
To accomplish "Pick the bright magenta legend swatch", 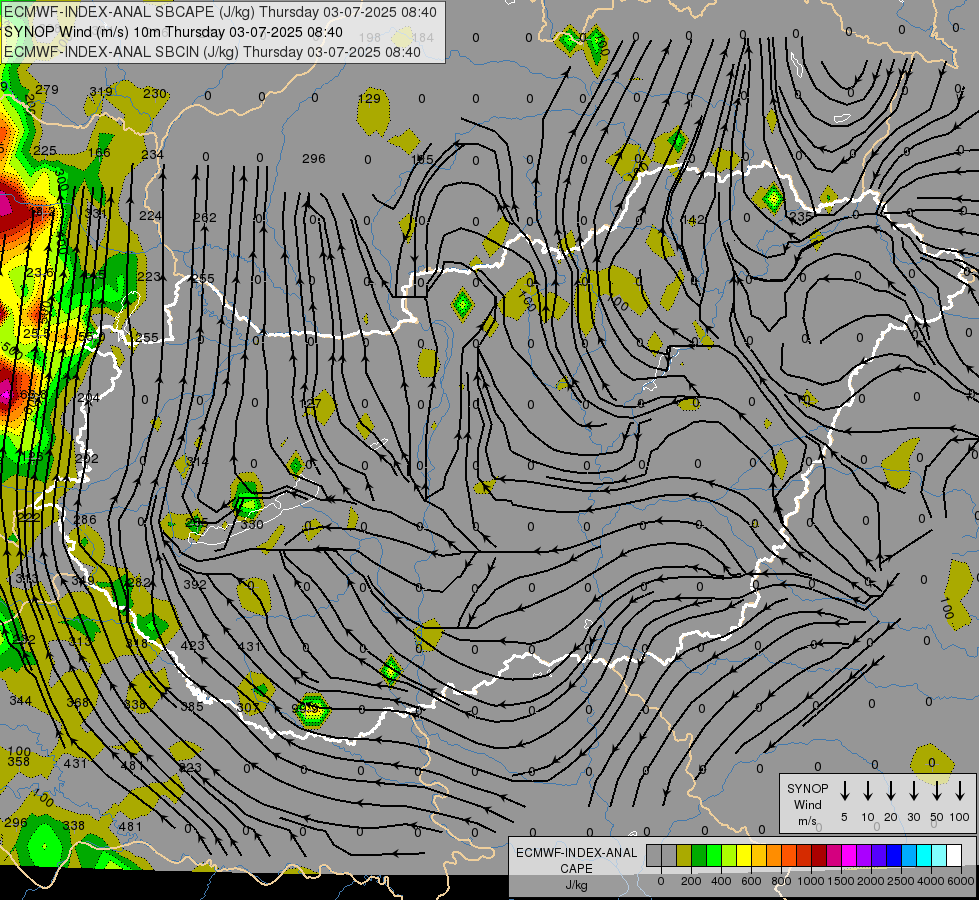I will (849, 855).
